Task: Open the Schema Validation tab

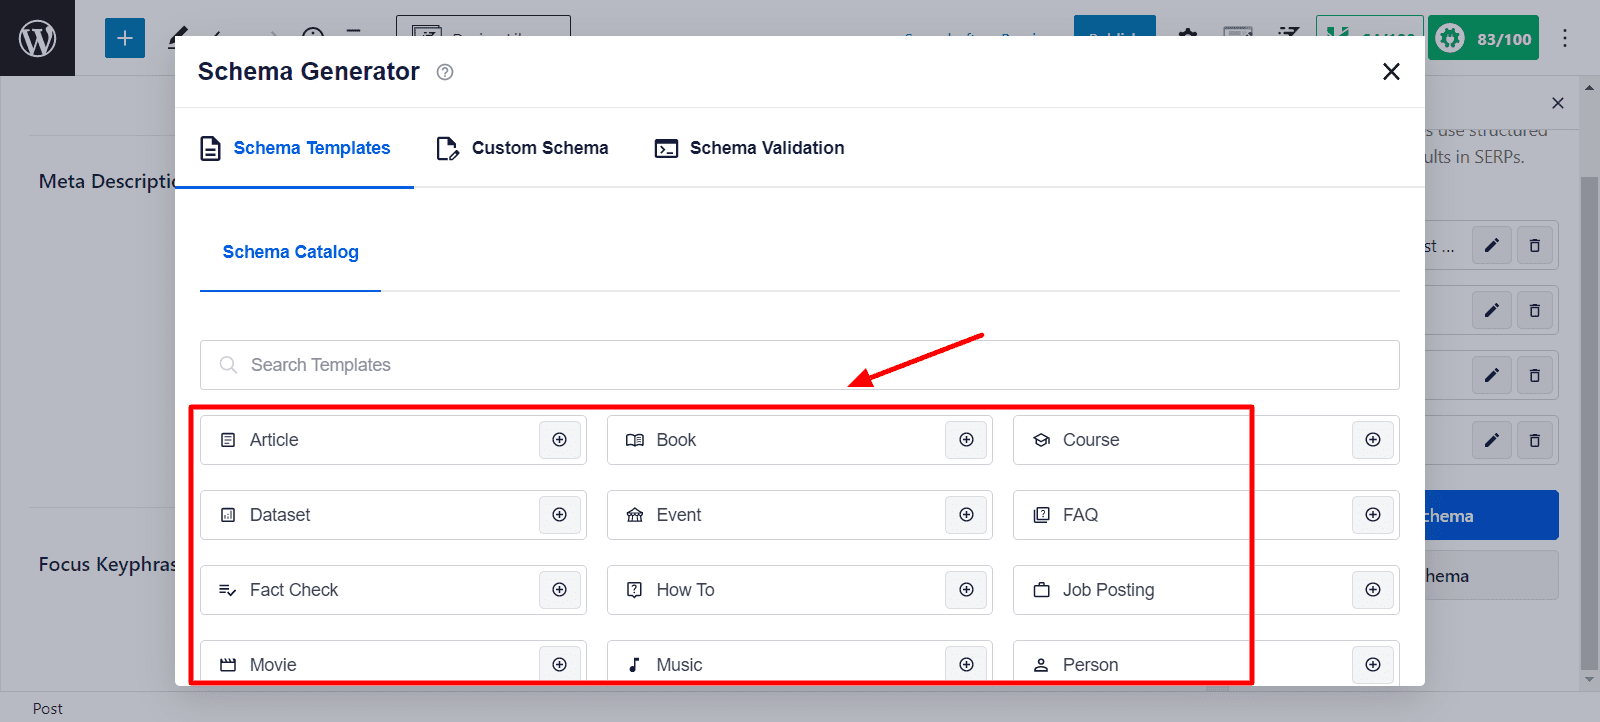Action: click(749, 148)
